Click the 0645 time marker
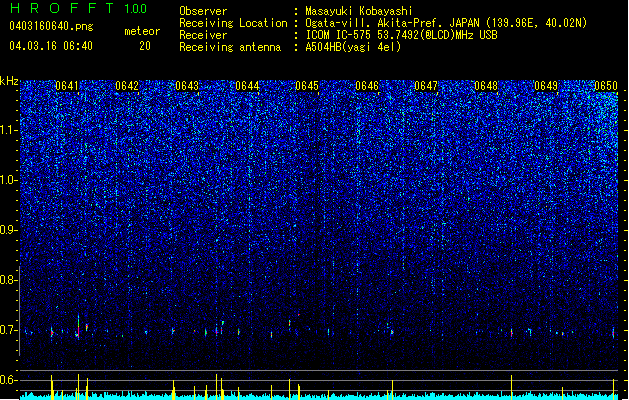The width and height of the screenshot is (629, 400). [x=307, y=86]
